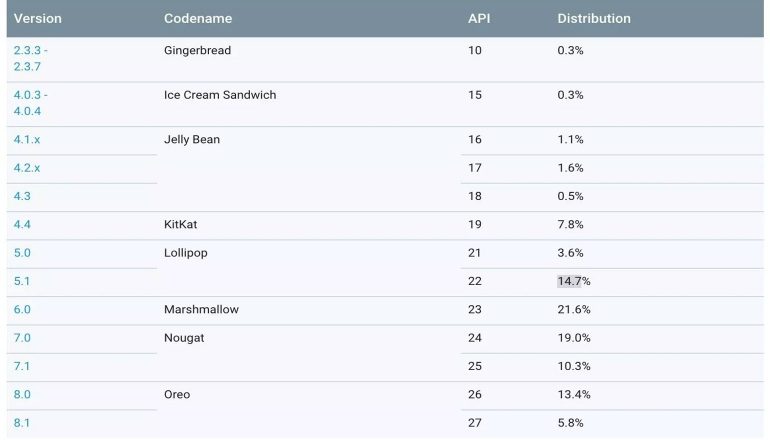The height and width of the screenshot is (440, 770).
Task: Select the 8.0 Oreo version link
Action: [23, 395]
